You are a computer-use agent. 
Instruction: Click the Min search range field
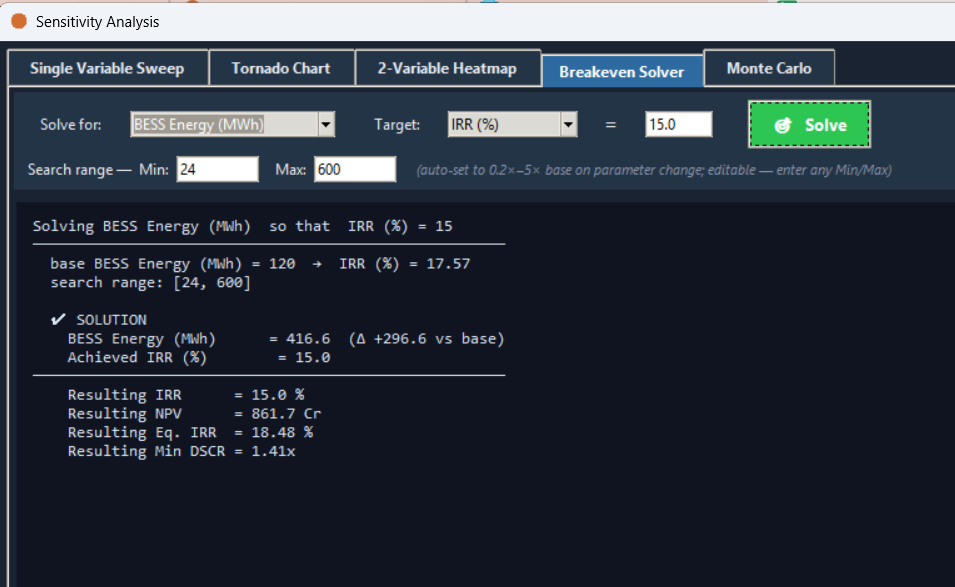(x=217, y=169)
